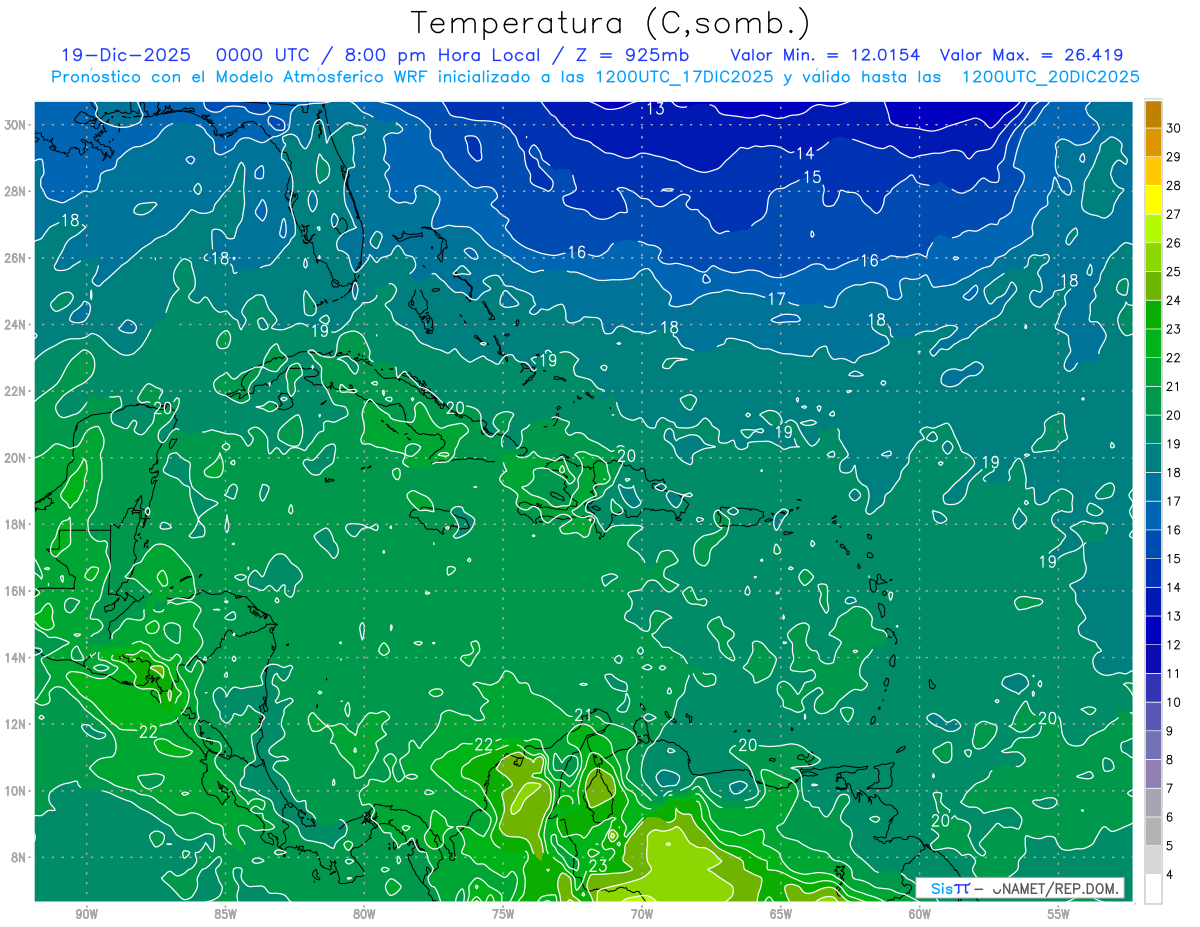Click the '23' contour label on map
This screenshot has height=927, width=1200.
point(597,865)
